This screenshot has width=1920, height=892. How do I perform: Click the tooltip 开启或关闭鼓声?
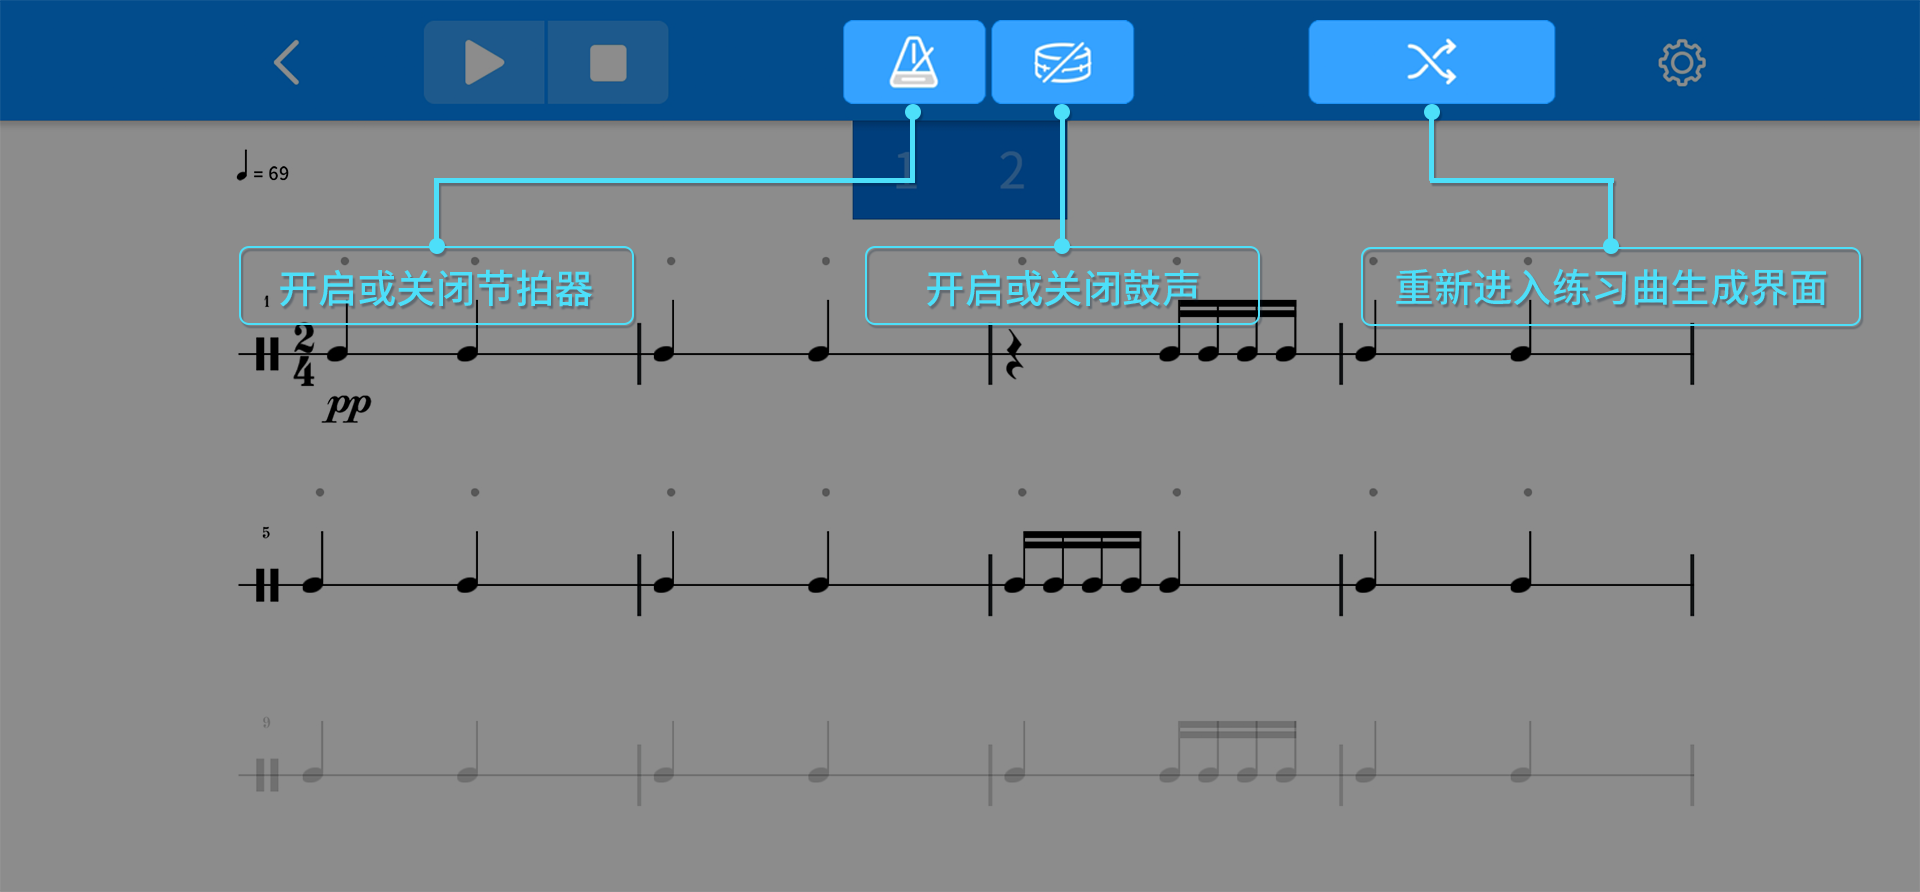[x=1062, y=287]
